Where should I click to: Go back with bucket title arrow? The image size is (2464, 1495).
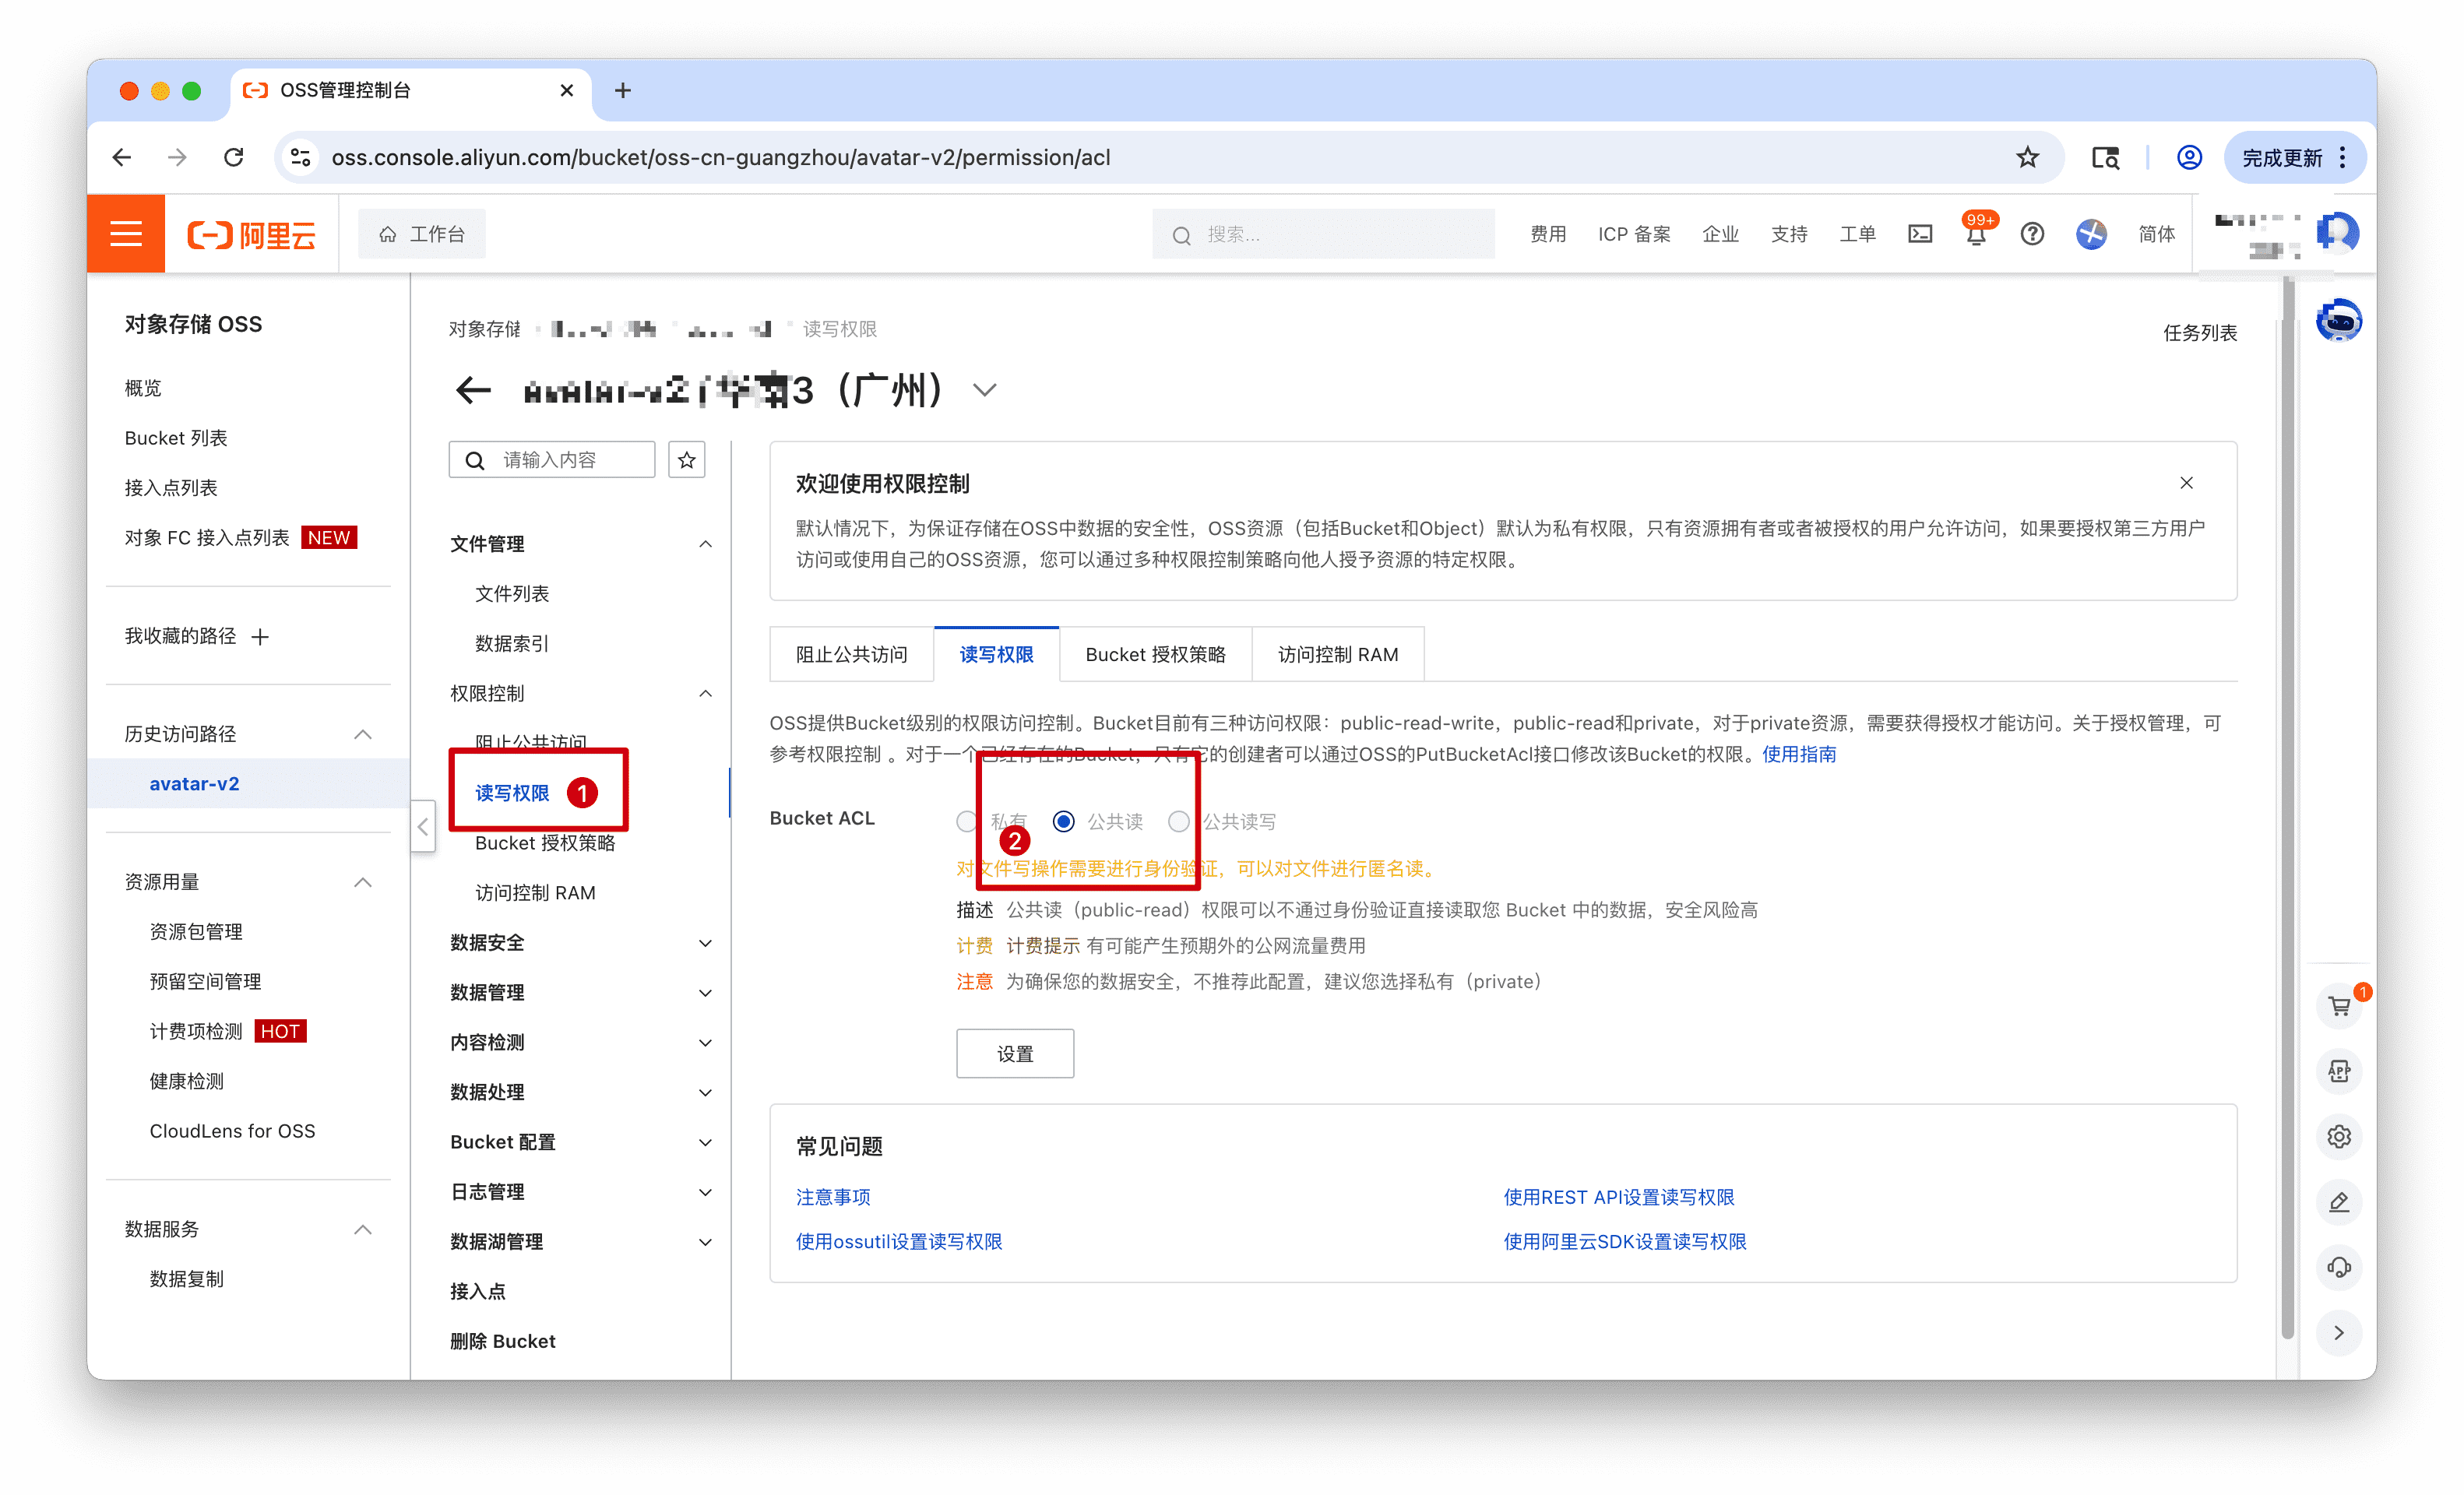[x=473, y=390]
